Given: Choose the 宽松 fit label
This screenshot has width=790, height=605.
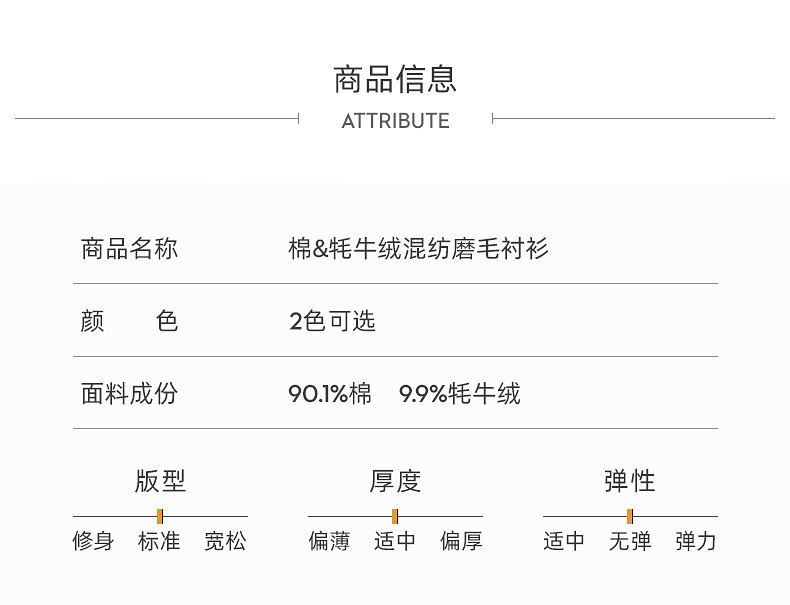Looking at the screenshot, I should point(225,542).
